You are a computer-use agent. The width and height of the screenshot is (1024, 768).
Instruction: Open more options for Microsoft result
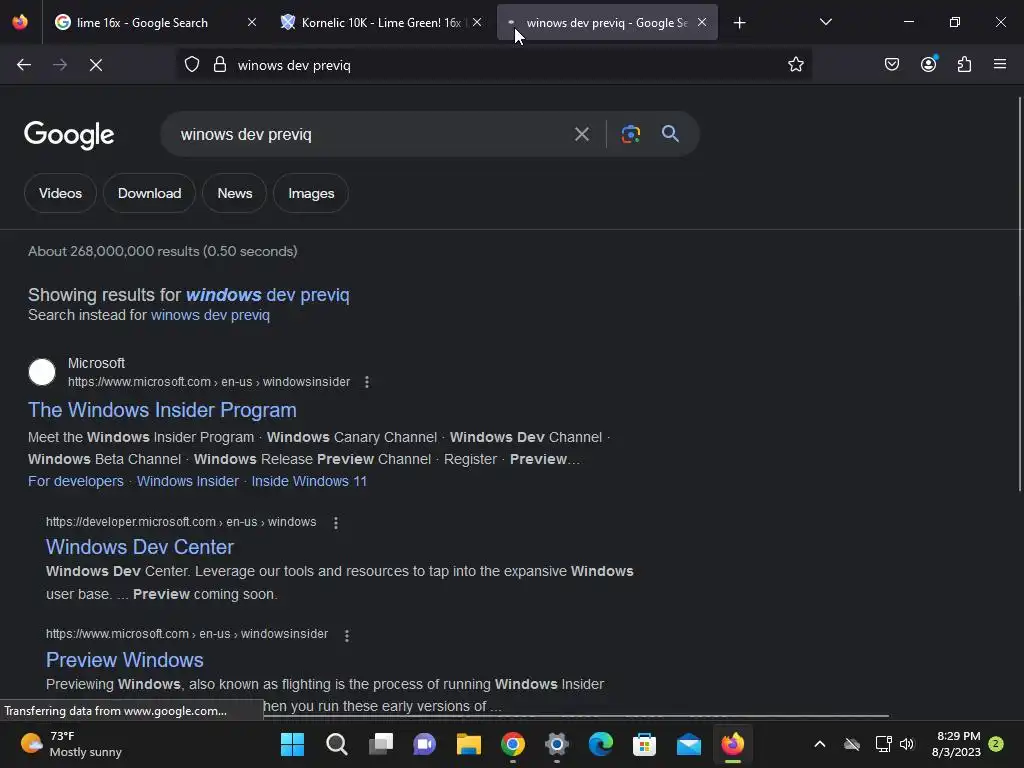coord(367,382)
